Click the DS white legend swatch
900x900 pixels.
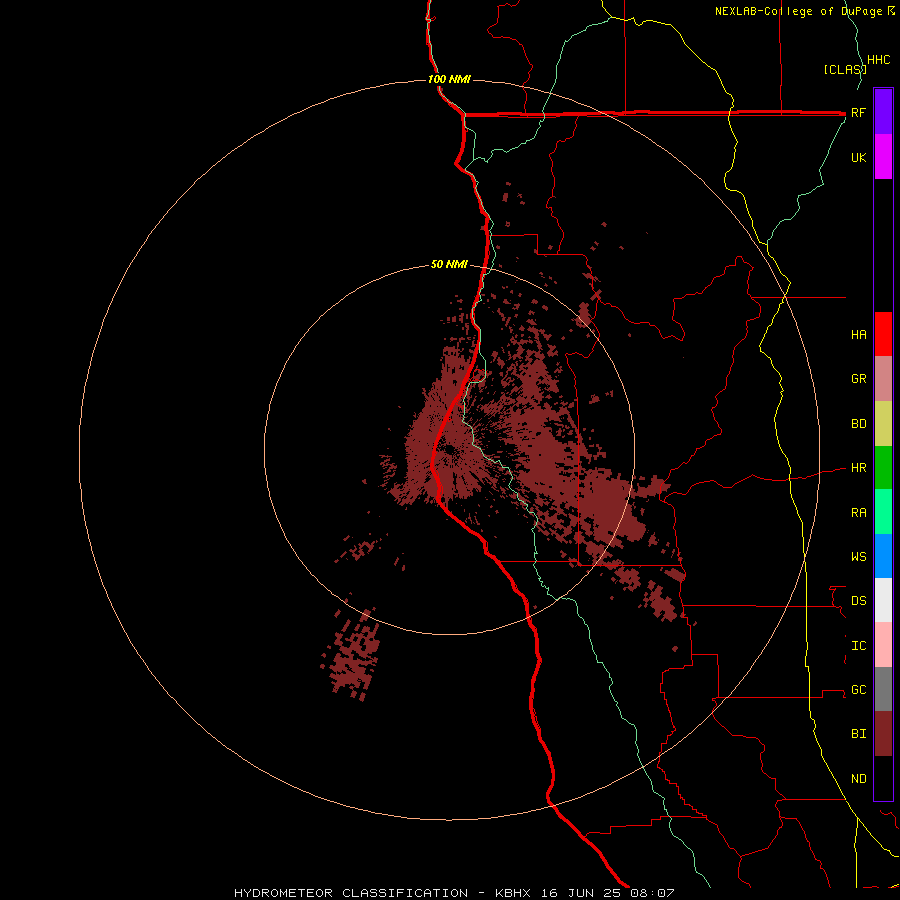[x=883, y=600]
